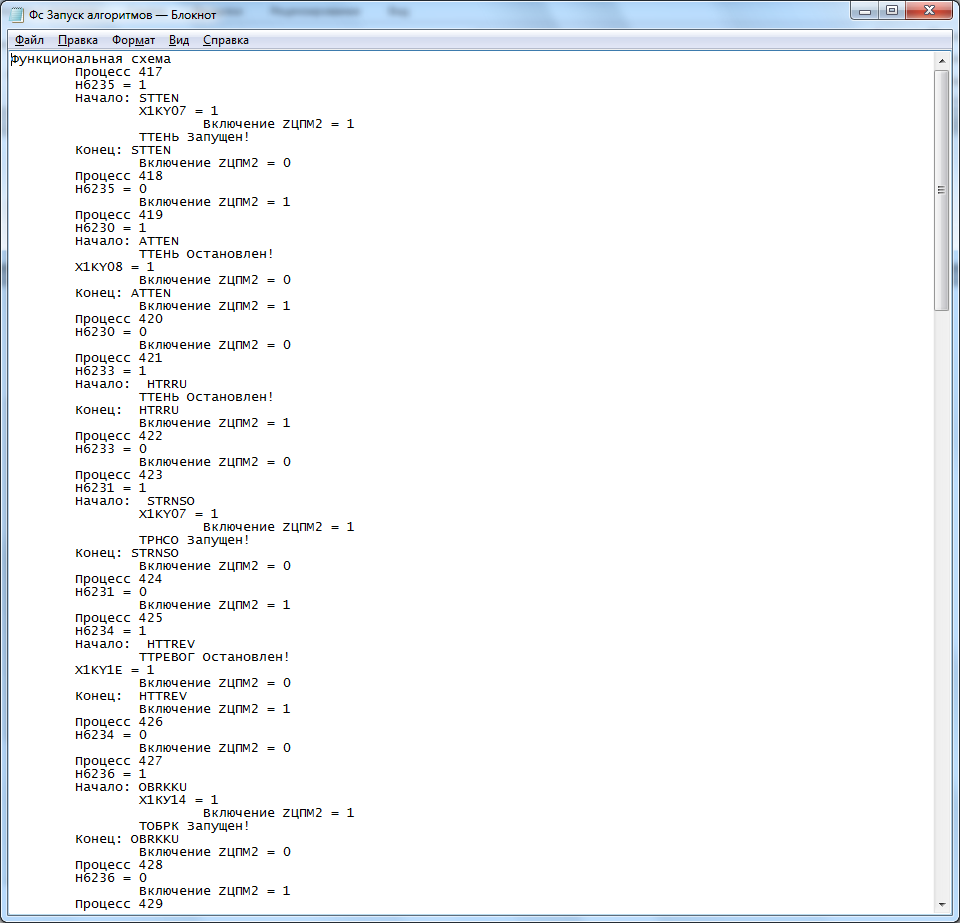This screenshot has height=923, width=960.
Task: Click the line 'Н6230 = 0'
Action: (111, 332)
